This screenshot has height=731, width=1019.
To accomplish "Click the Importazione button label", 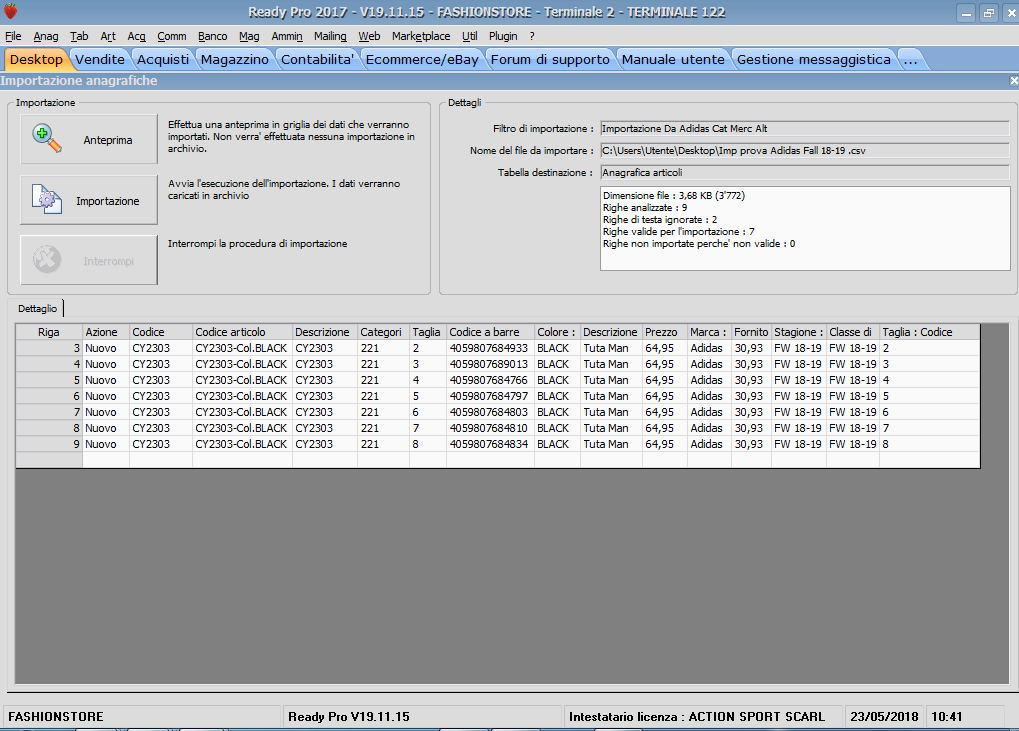I will click(108, 201).
